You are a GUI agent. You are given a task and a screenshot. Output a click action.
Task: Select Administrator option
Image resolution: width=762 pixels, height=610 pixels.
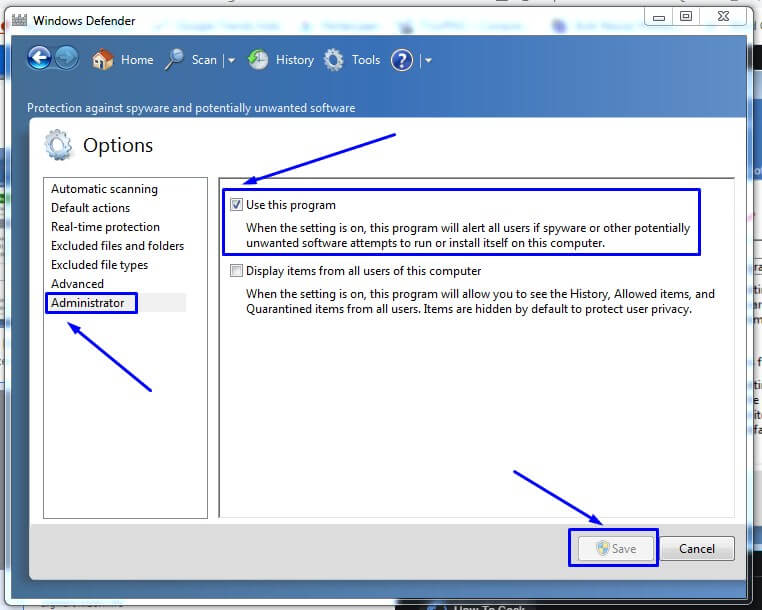click(88, 303)
